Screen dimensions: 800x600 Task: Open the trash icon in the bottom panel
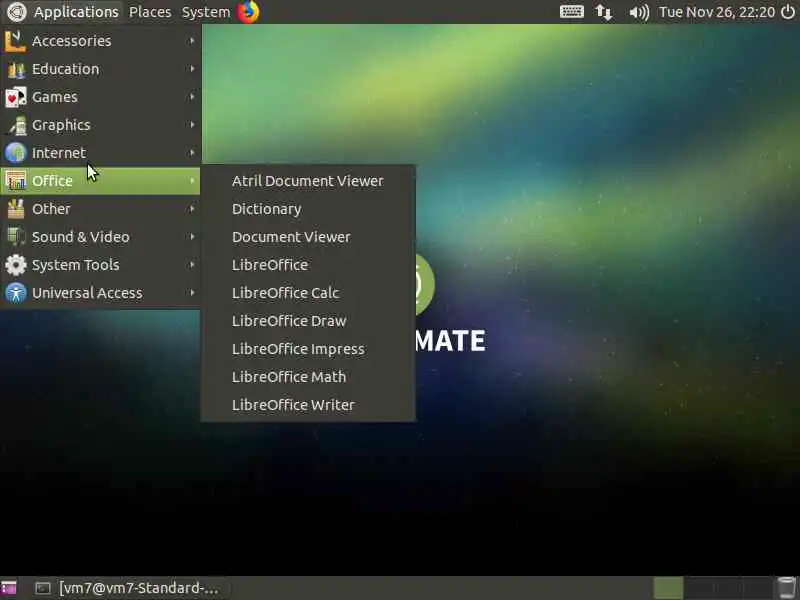[786, 588]
